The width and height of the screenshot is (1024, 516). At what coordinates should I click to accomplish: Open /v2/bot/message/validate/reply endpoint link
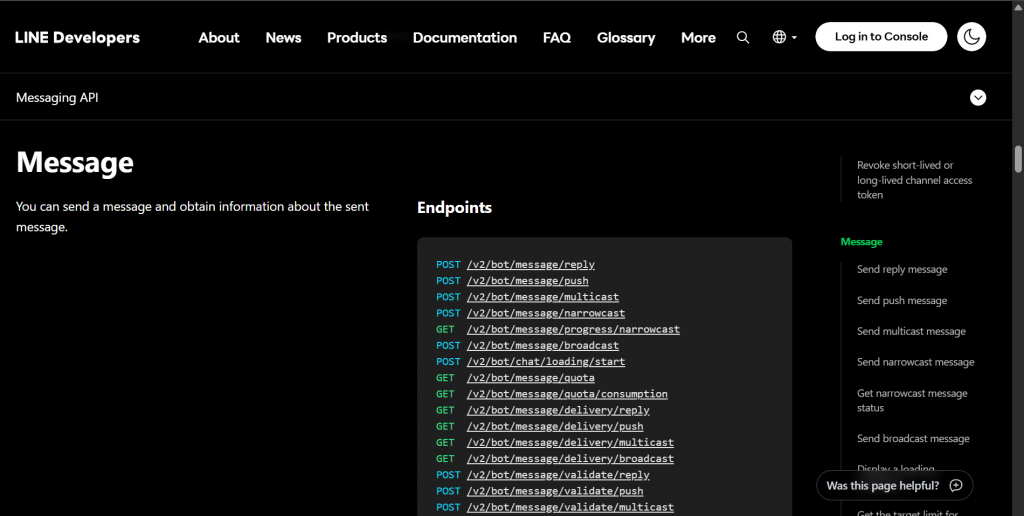558,475
